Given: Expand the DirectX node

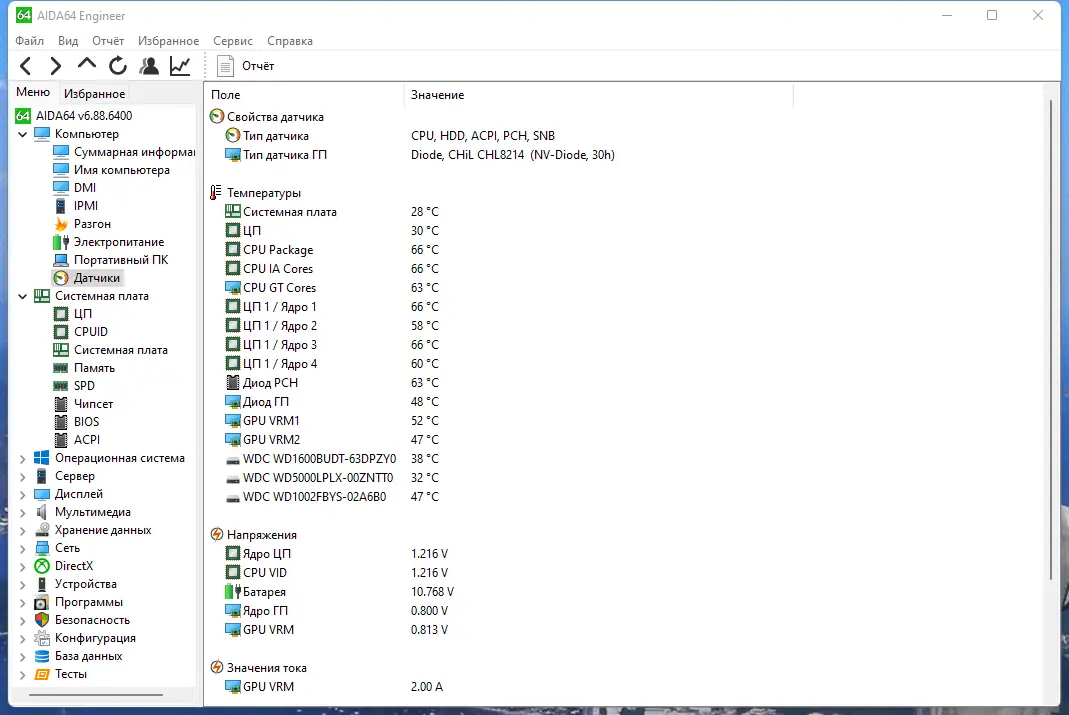Looking at the screenshot, I should 22,567.
